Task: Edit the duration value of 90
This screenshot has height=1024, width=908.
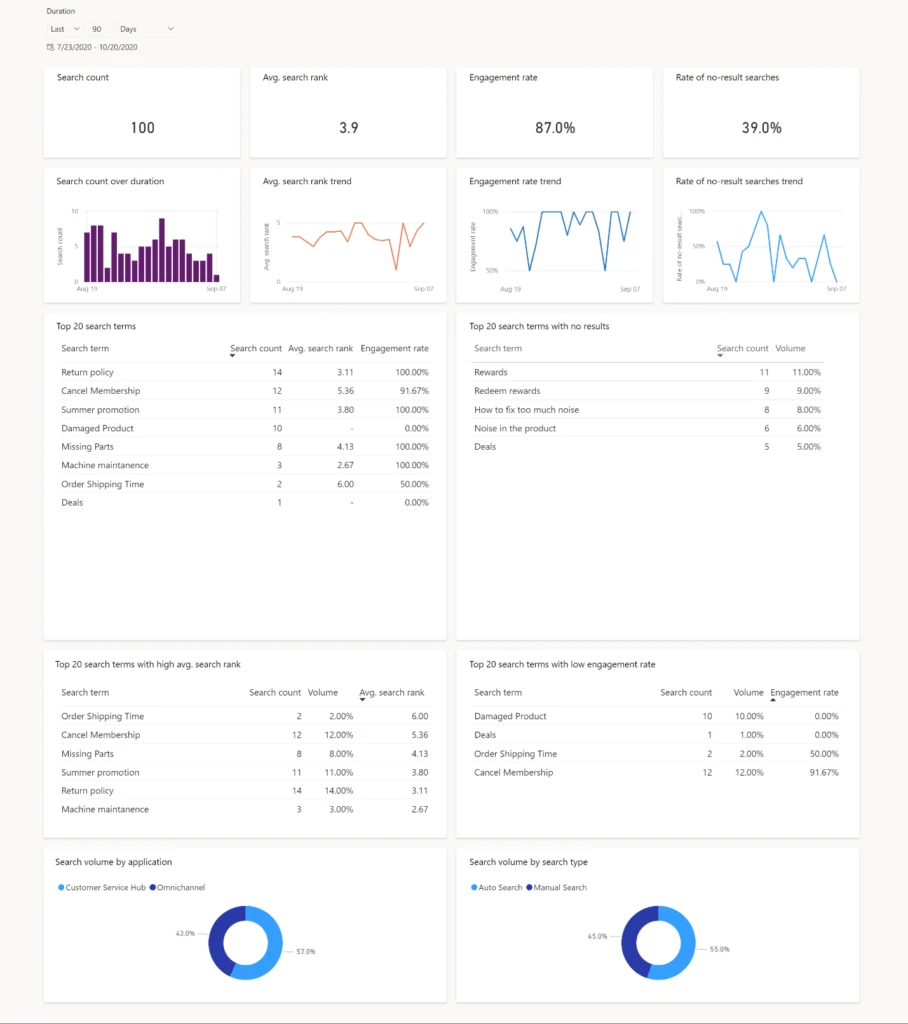Action: (x=96, y=28)
